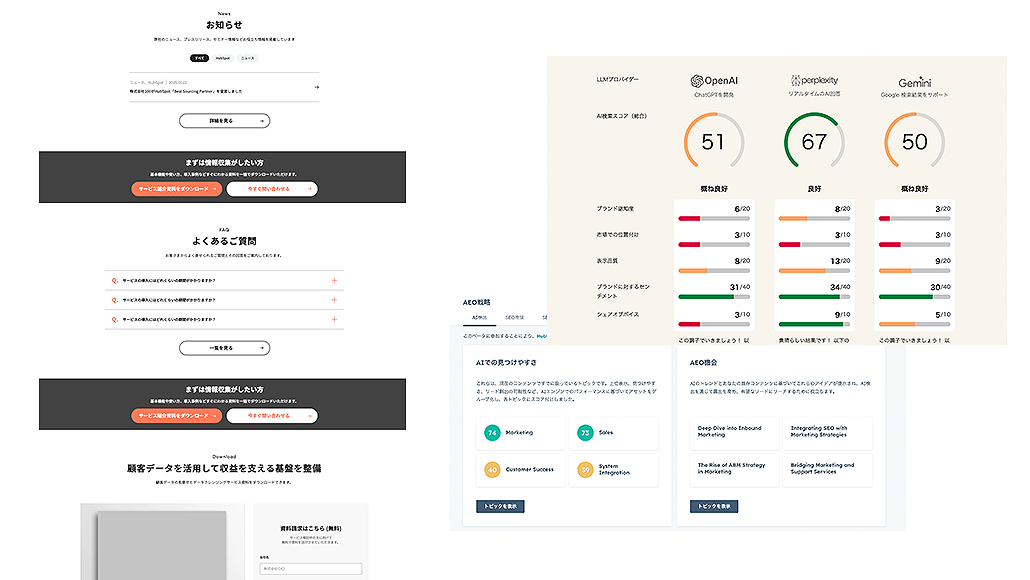This screenshot has height=580, width=1030.
Task: Click the company name input field
Action: 310,568
